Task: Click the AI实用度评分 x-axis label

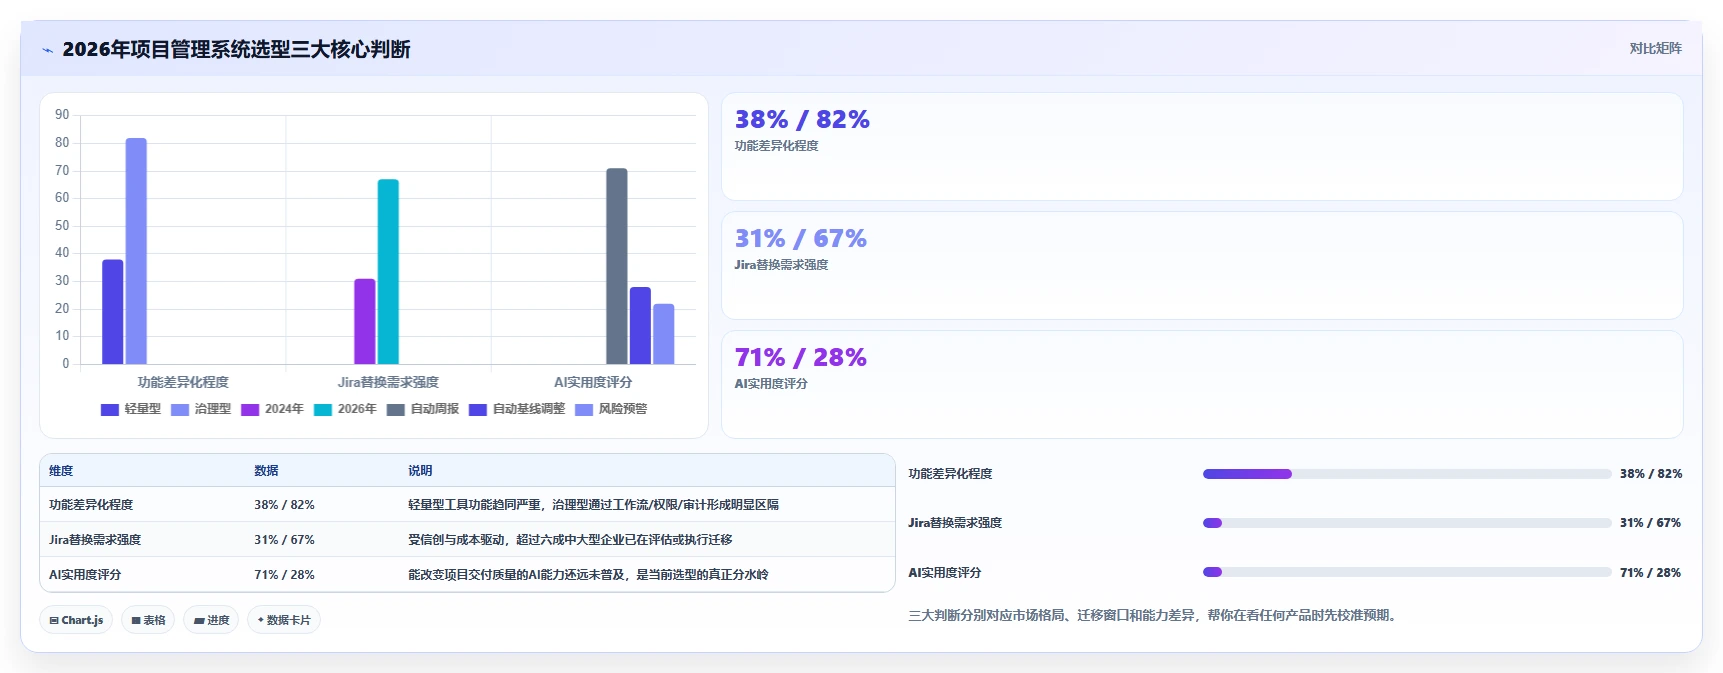Action: pos(593,382)
